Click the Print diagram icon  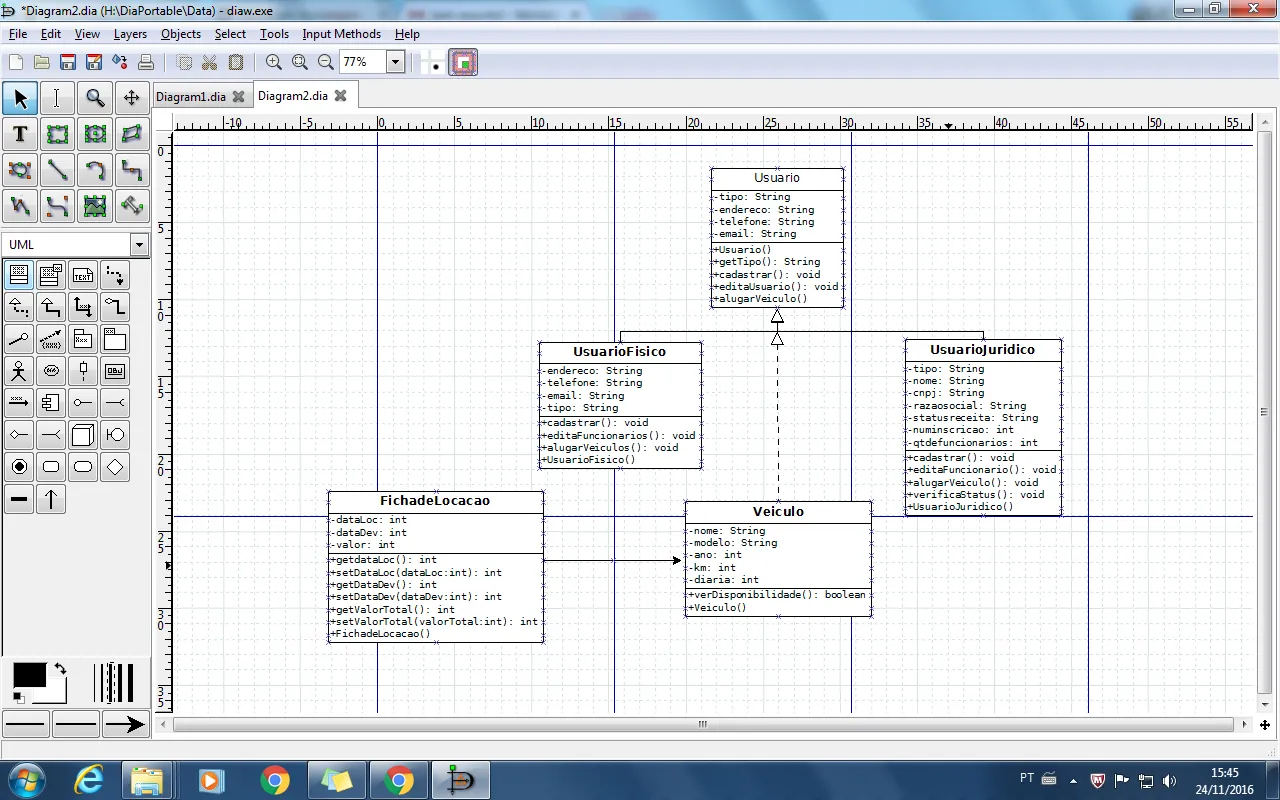pos(146,62)
